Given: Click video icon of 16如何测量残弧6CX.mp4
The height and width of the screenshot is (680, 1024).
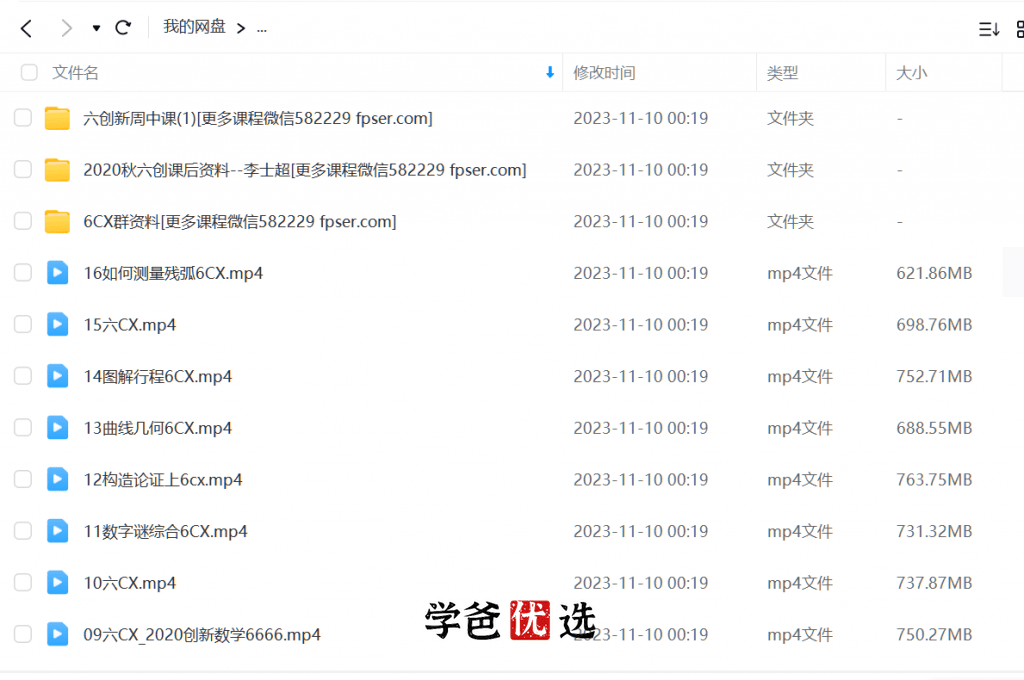Looking at the screenshot, I should 57,272.
